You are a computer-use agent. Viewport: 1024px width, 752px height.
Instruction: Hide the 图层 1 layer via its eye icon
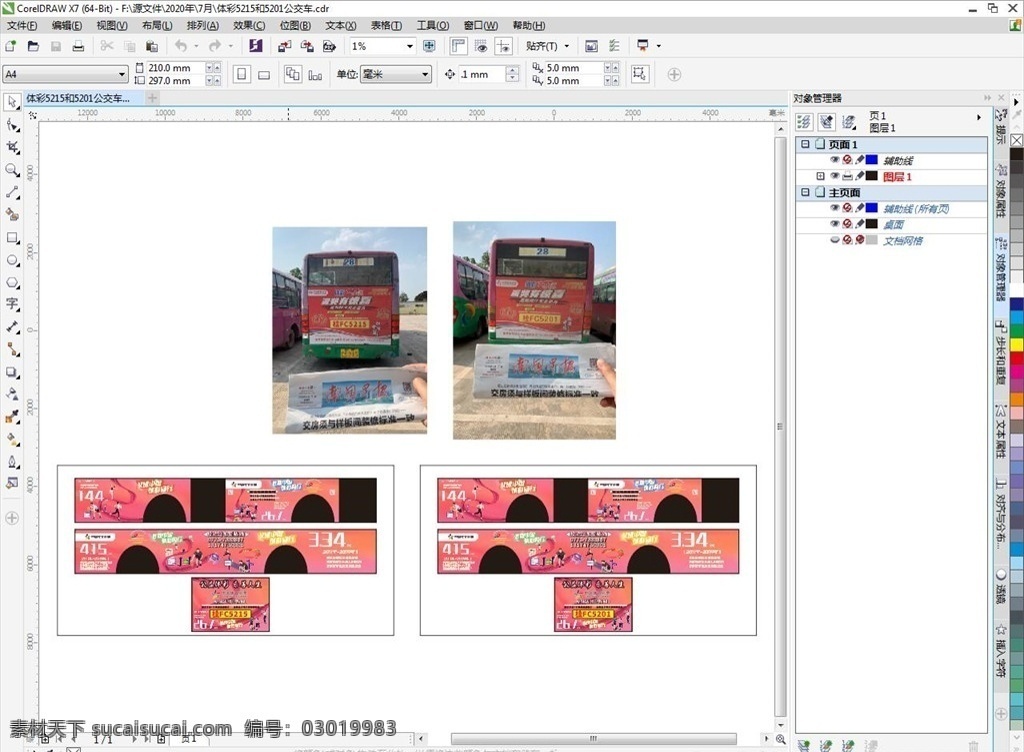point(834,176)
